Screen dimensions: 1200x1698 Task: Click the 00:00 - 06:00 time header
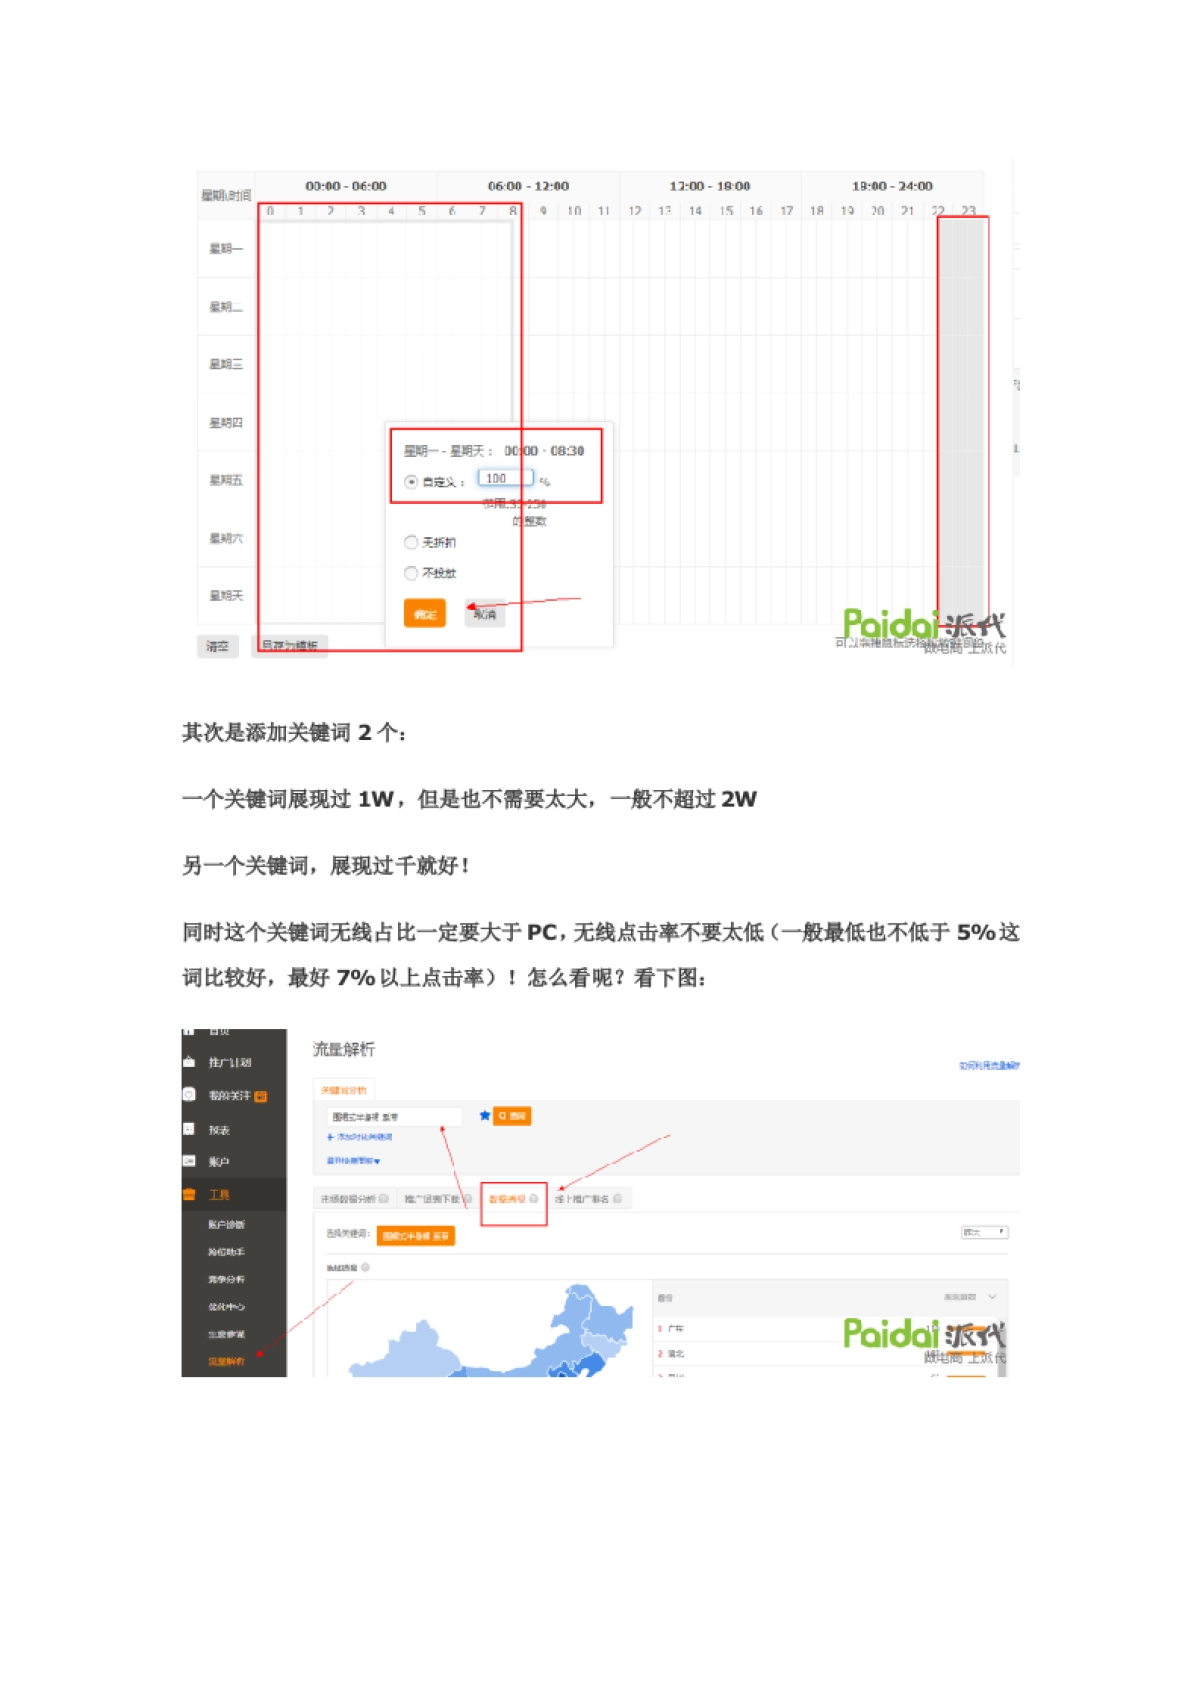pos(346,186)
